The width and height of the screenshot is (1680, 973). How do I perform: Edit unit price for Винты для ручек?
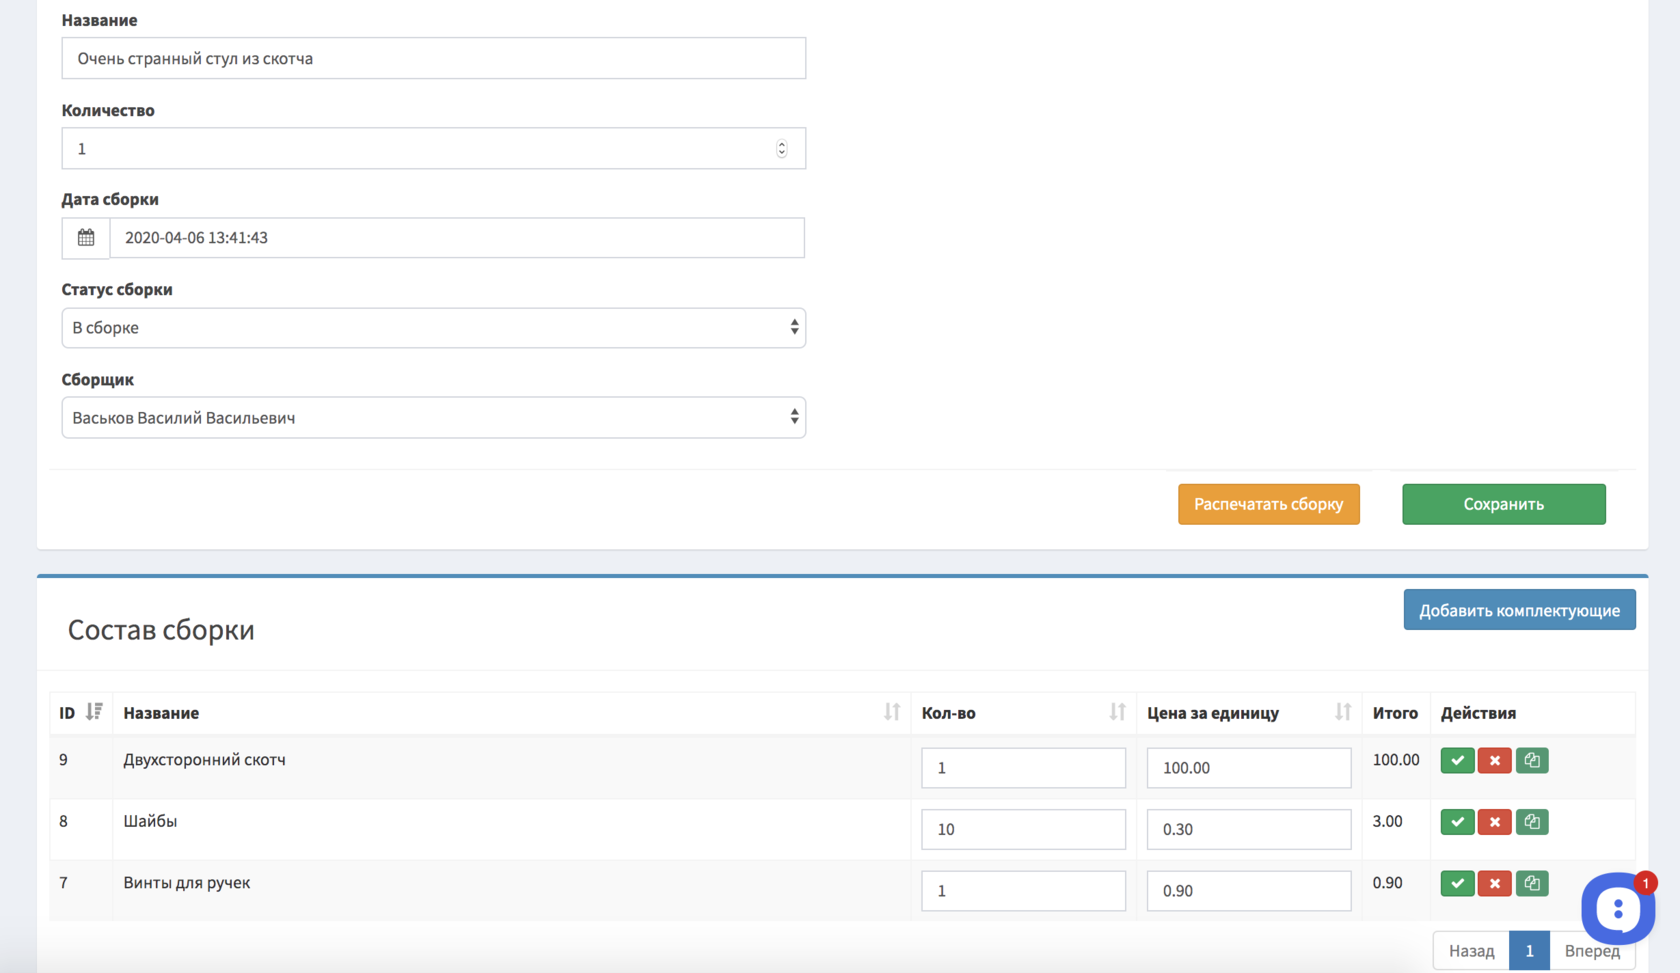tap(1249, 891)
